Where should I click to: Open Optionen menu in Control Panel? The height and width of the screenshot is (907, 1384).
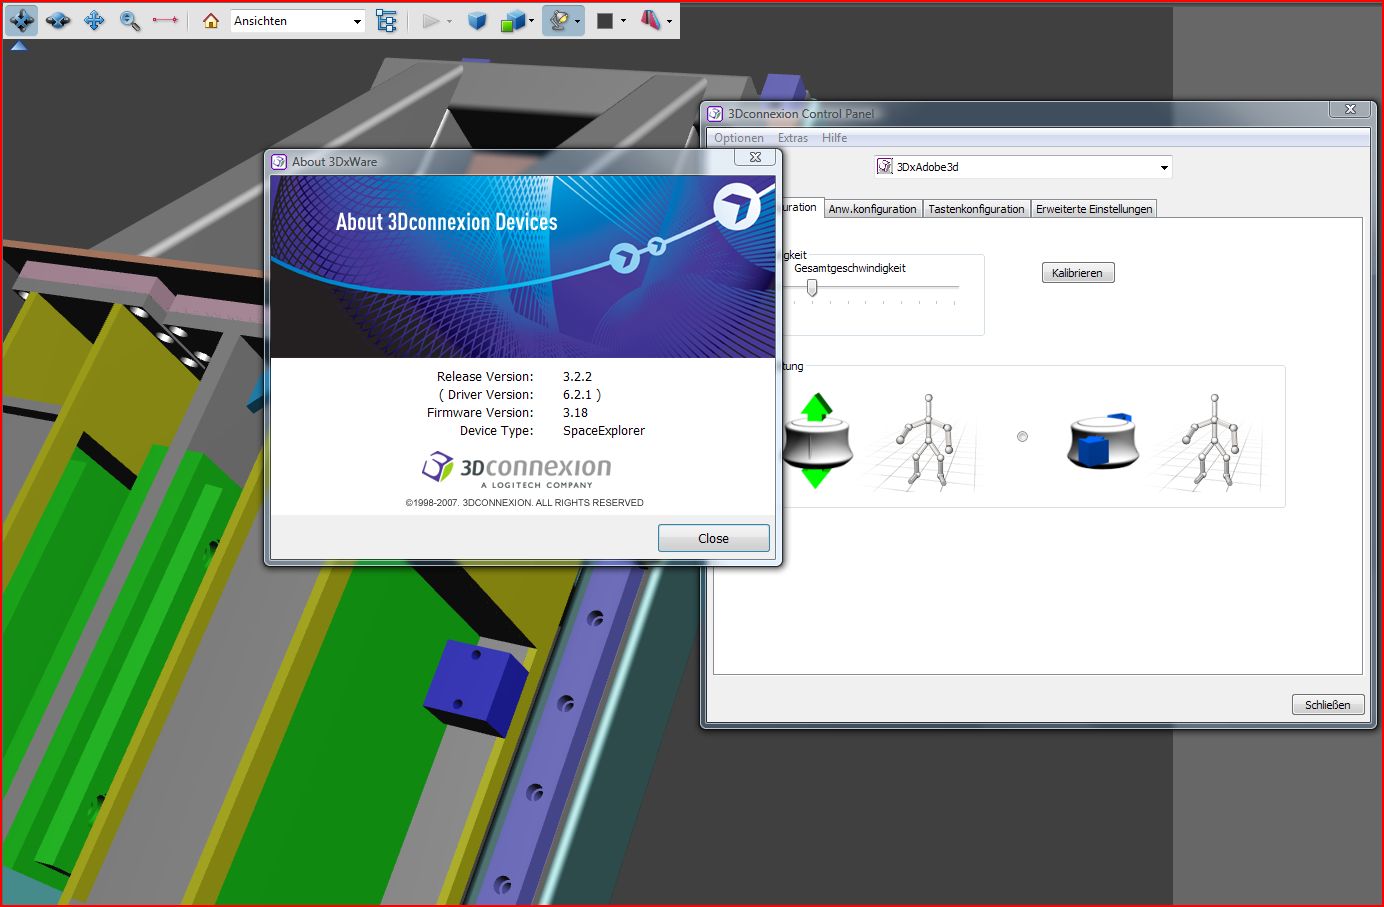point(739,138)
